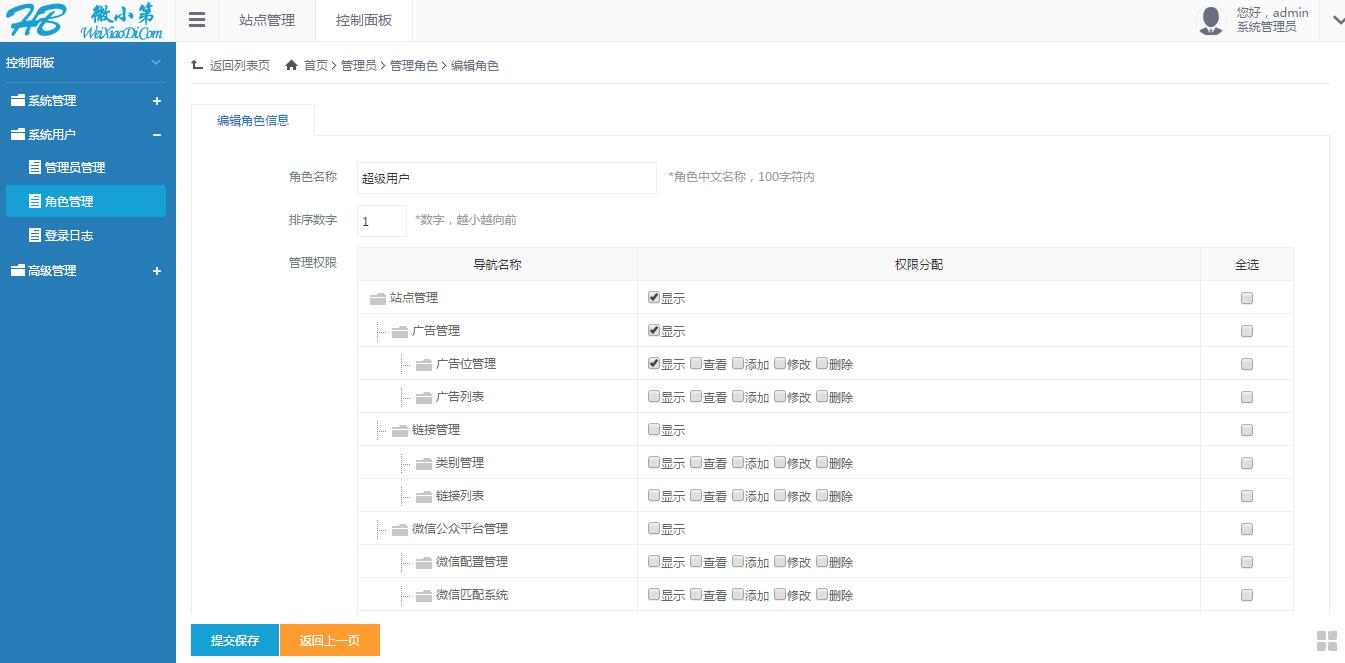Check 修改 for 类别管理
This screenshot has height=663, width=1345.
click(x=780, y=462)
